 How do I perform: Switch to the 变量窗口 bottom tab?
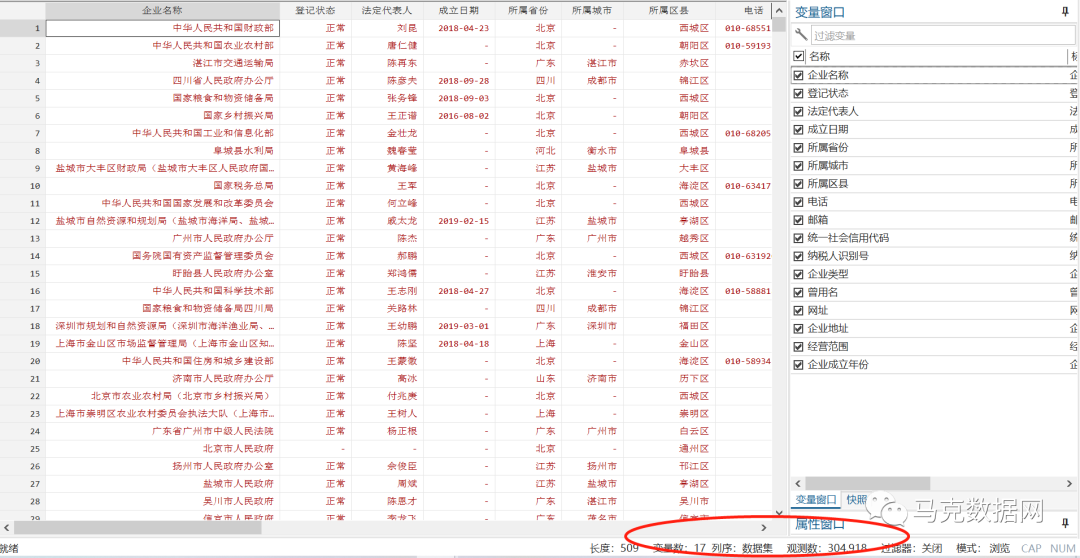coord(816,499)
